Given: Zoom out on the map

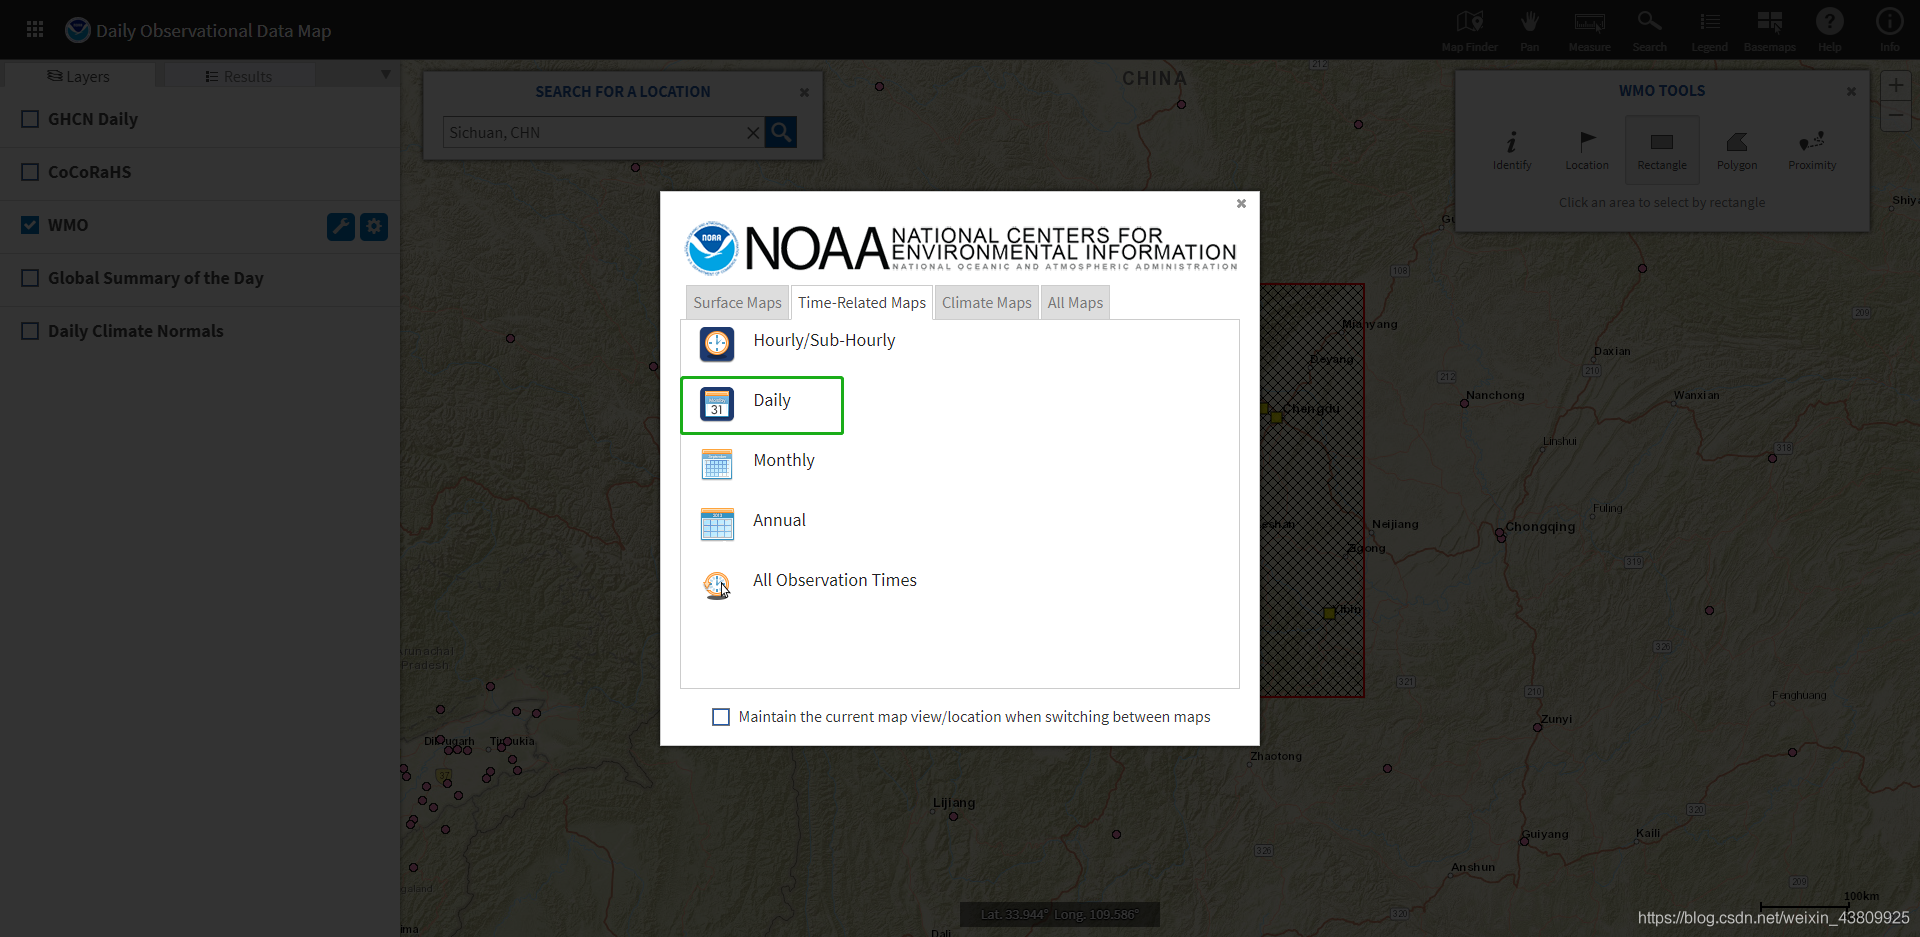Looking at the screenshot, I should pyautogui.click(x=1896, y=116).
